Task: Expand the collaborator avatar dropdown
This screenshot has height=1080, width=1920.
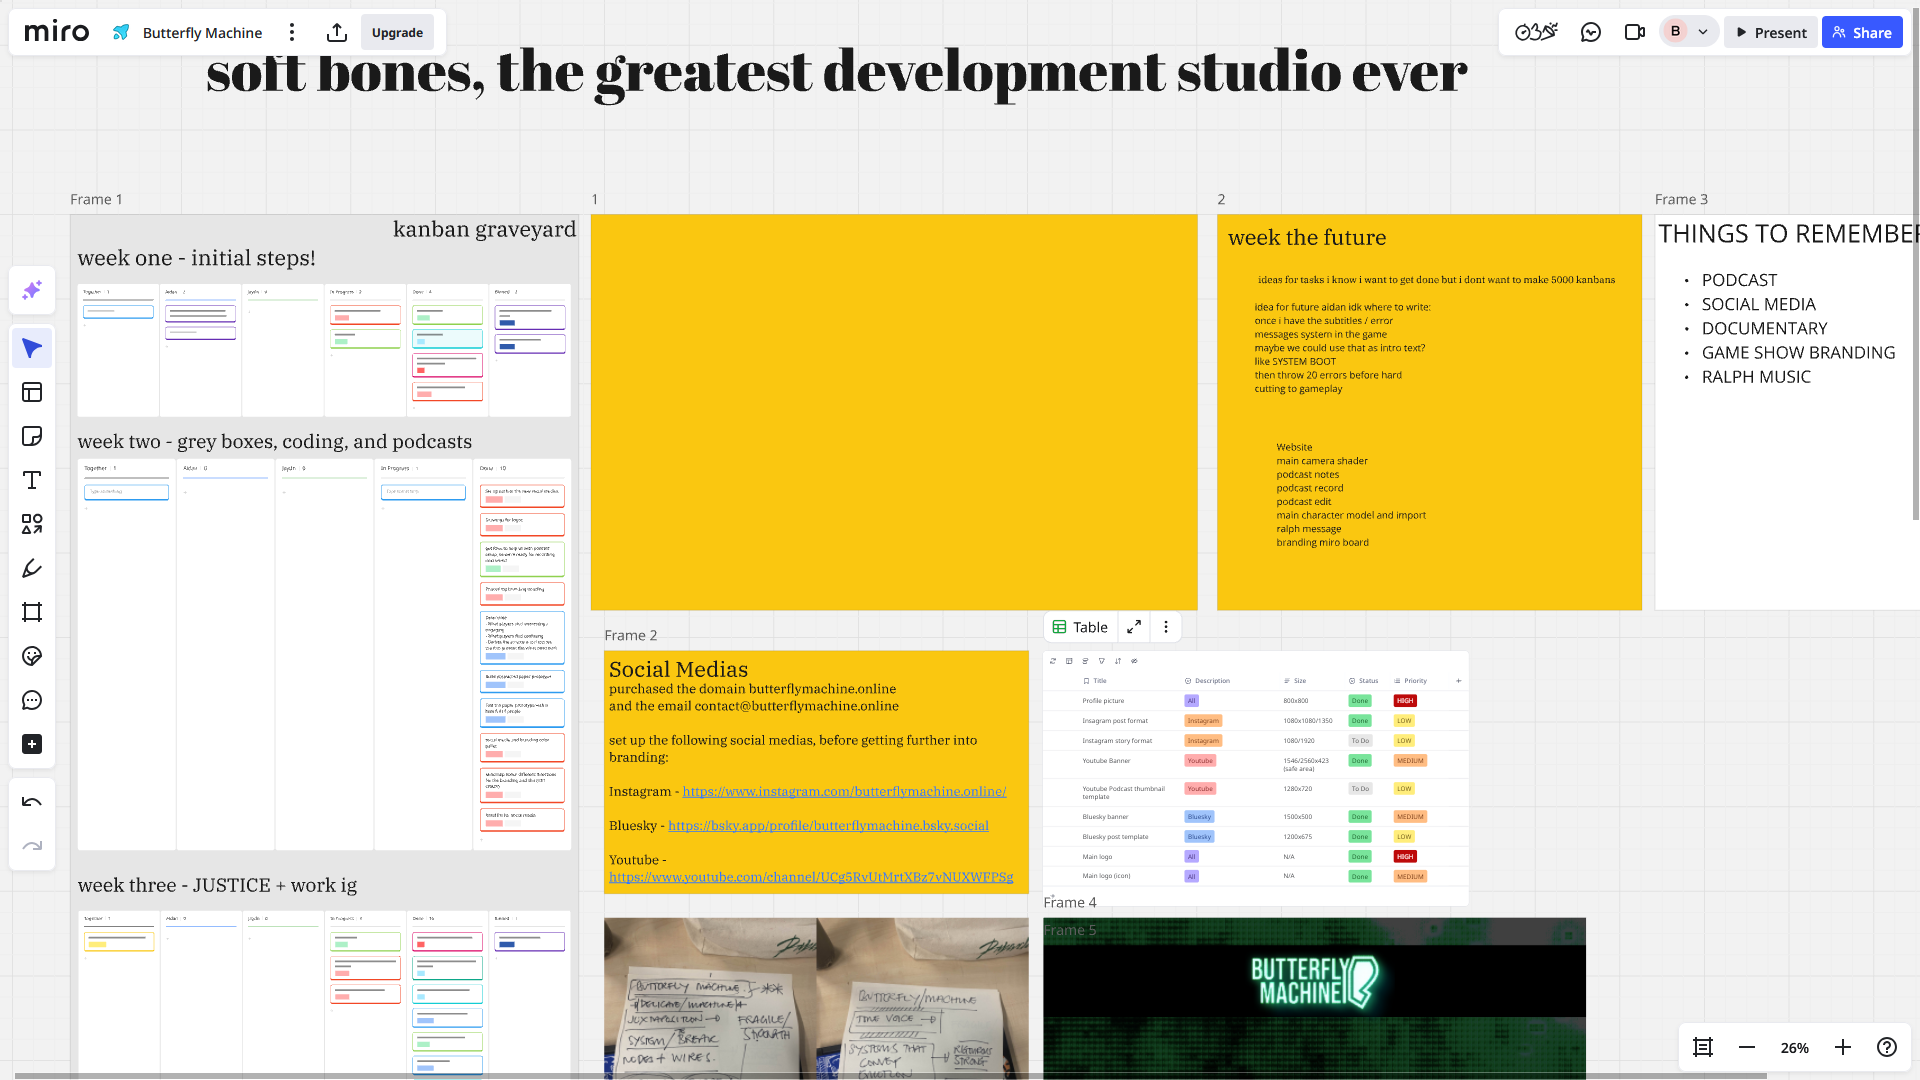Action: pyautogui.click(x=1703, y=32)
